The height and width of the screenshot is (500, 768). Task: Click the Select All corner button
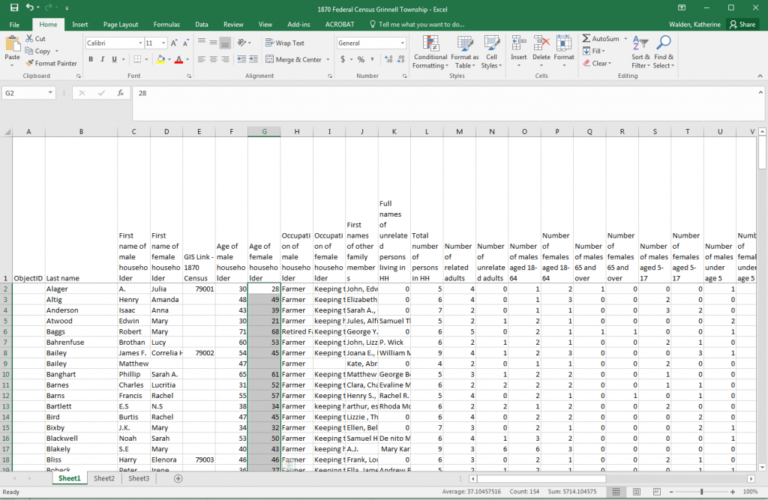pos(7,131)
